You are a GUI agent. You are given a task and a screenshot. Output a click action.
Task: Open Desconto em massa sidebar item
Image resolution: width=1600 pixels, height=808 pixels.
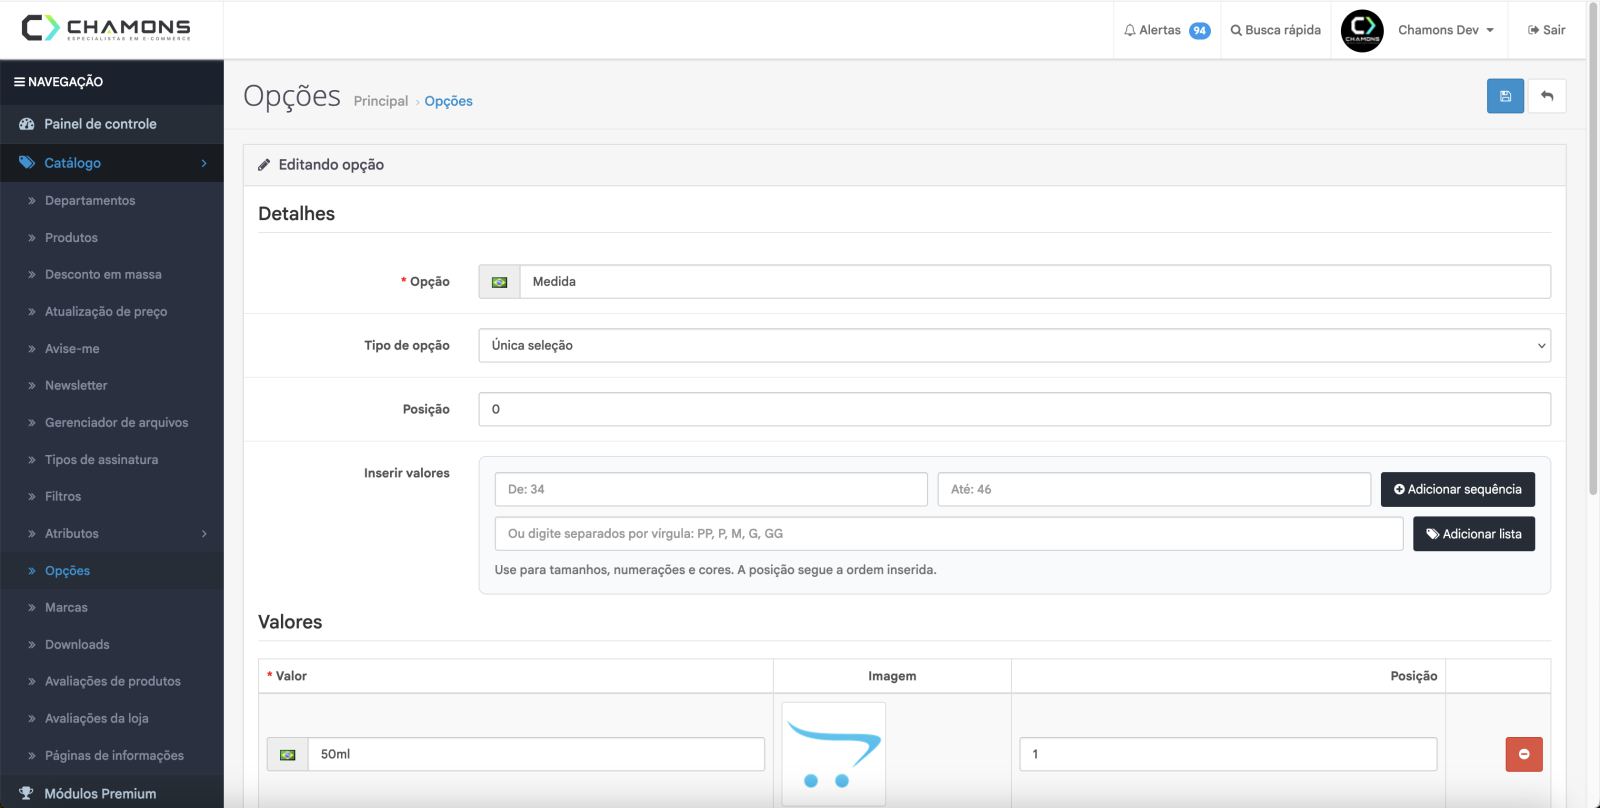tap(103, 275)
